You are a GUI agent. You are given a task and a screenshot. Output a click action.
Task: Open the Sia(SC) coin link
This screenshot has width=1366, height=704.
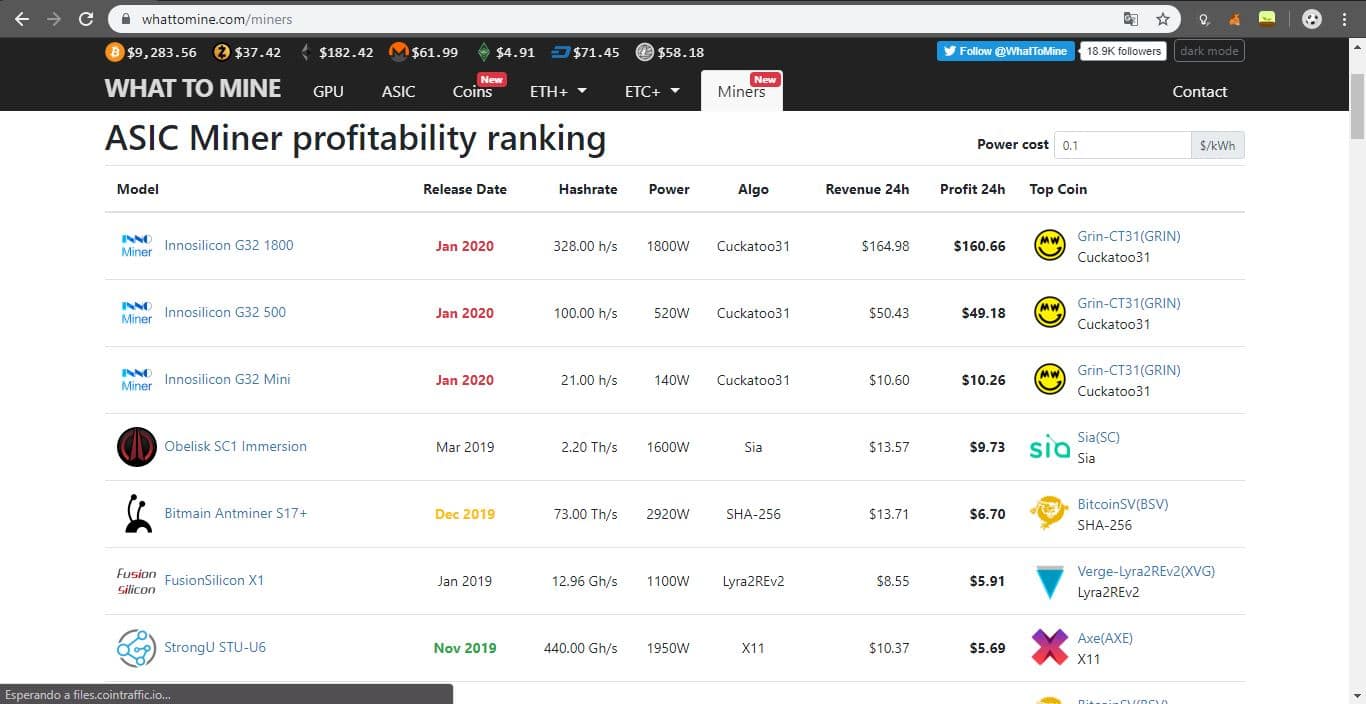pyautogui.click(x=1099, y=437)
